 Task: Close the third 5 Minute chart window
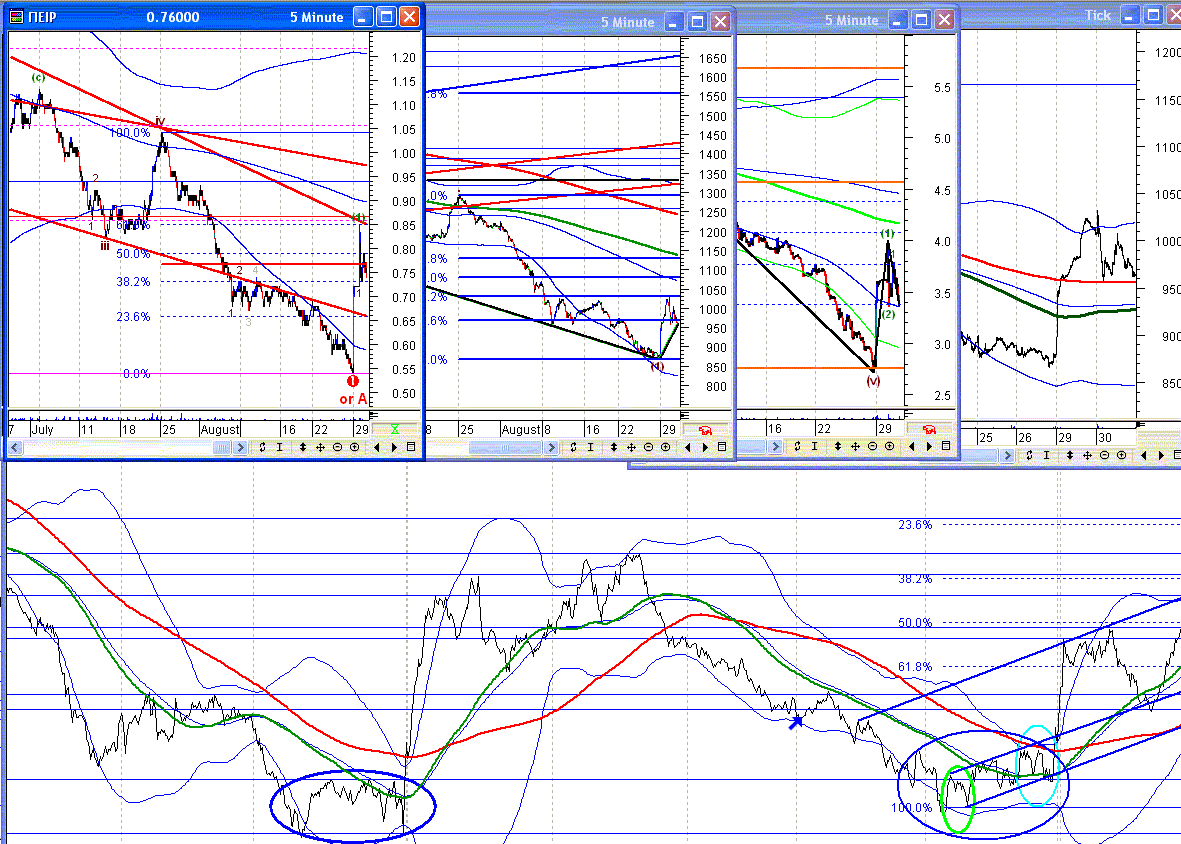click(944, 20)
